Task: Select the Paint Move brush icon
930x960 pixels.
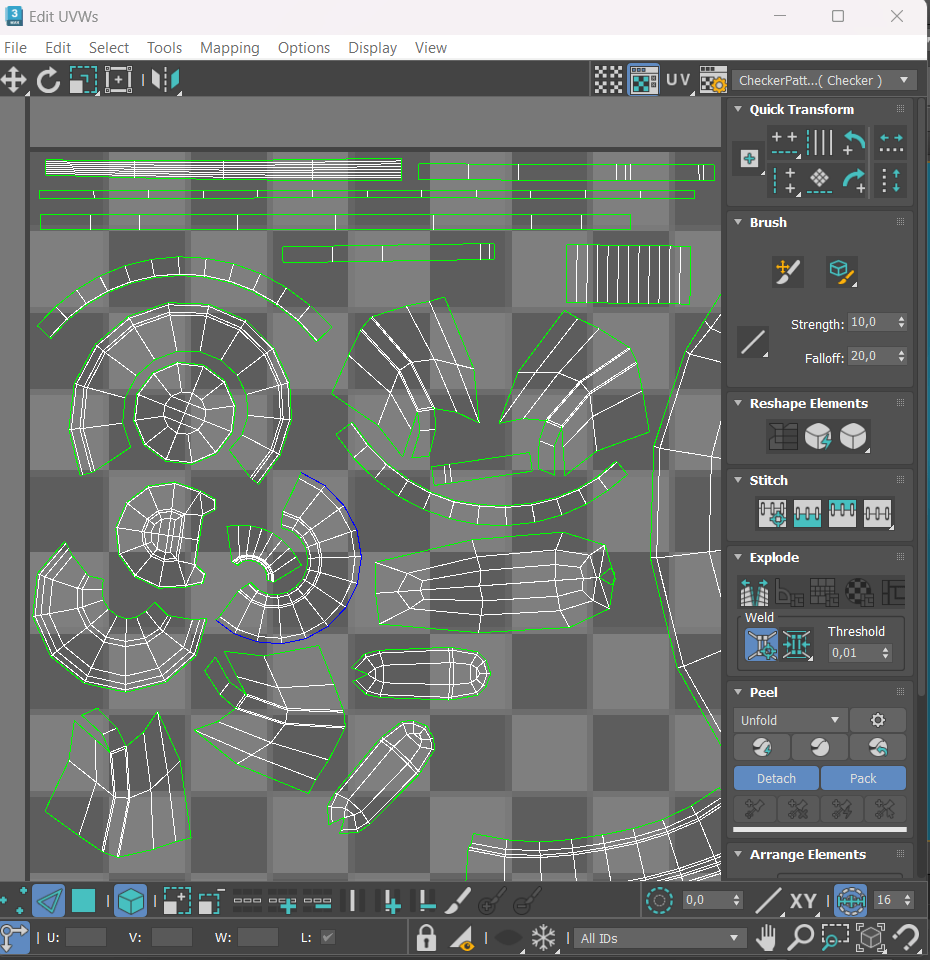Action: tap(787, 270)
